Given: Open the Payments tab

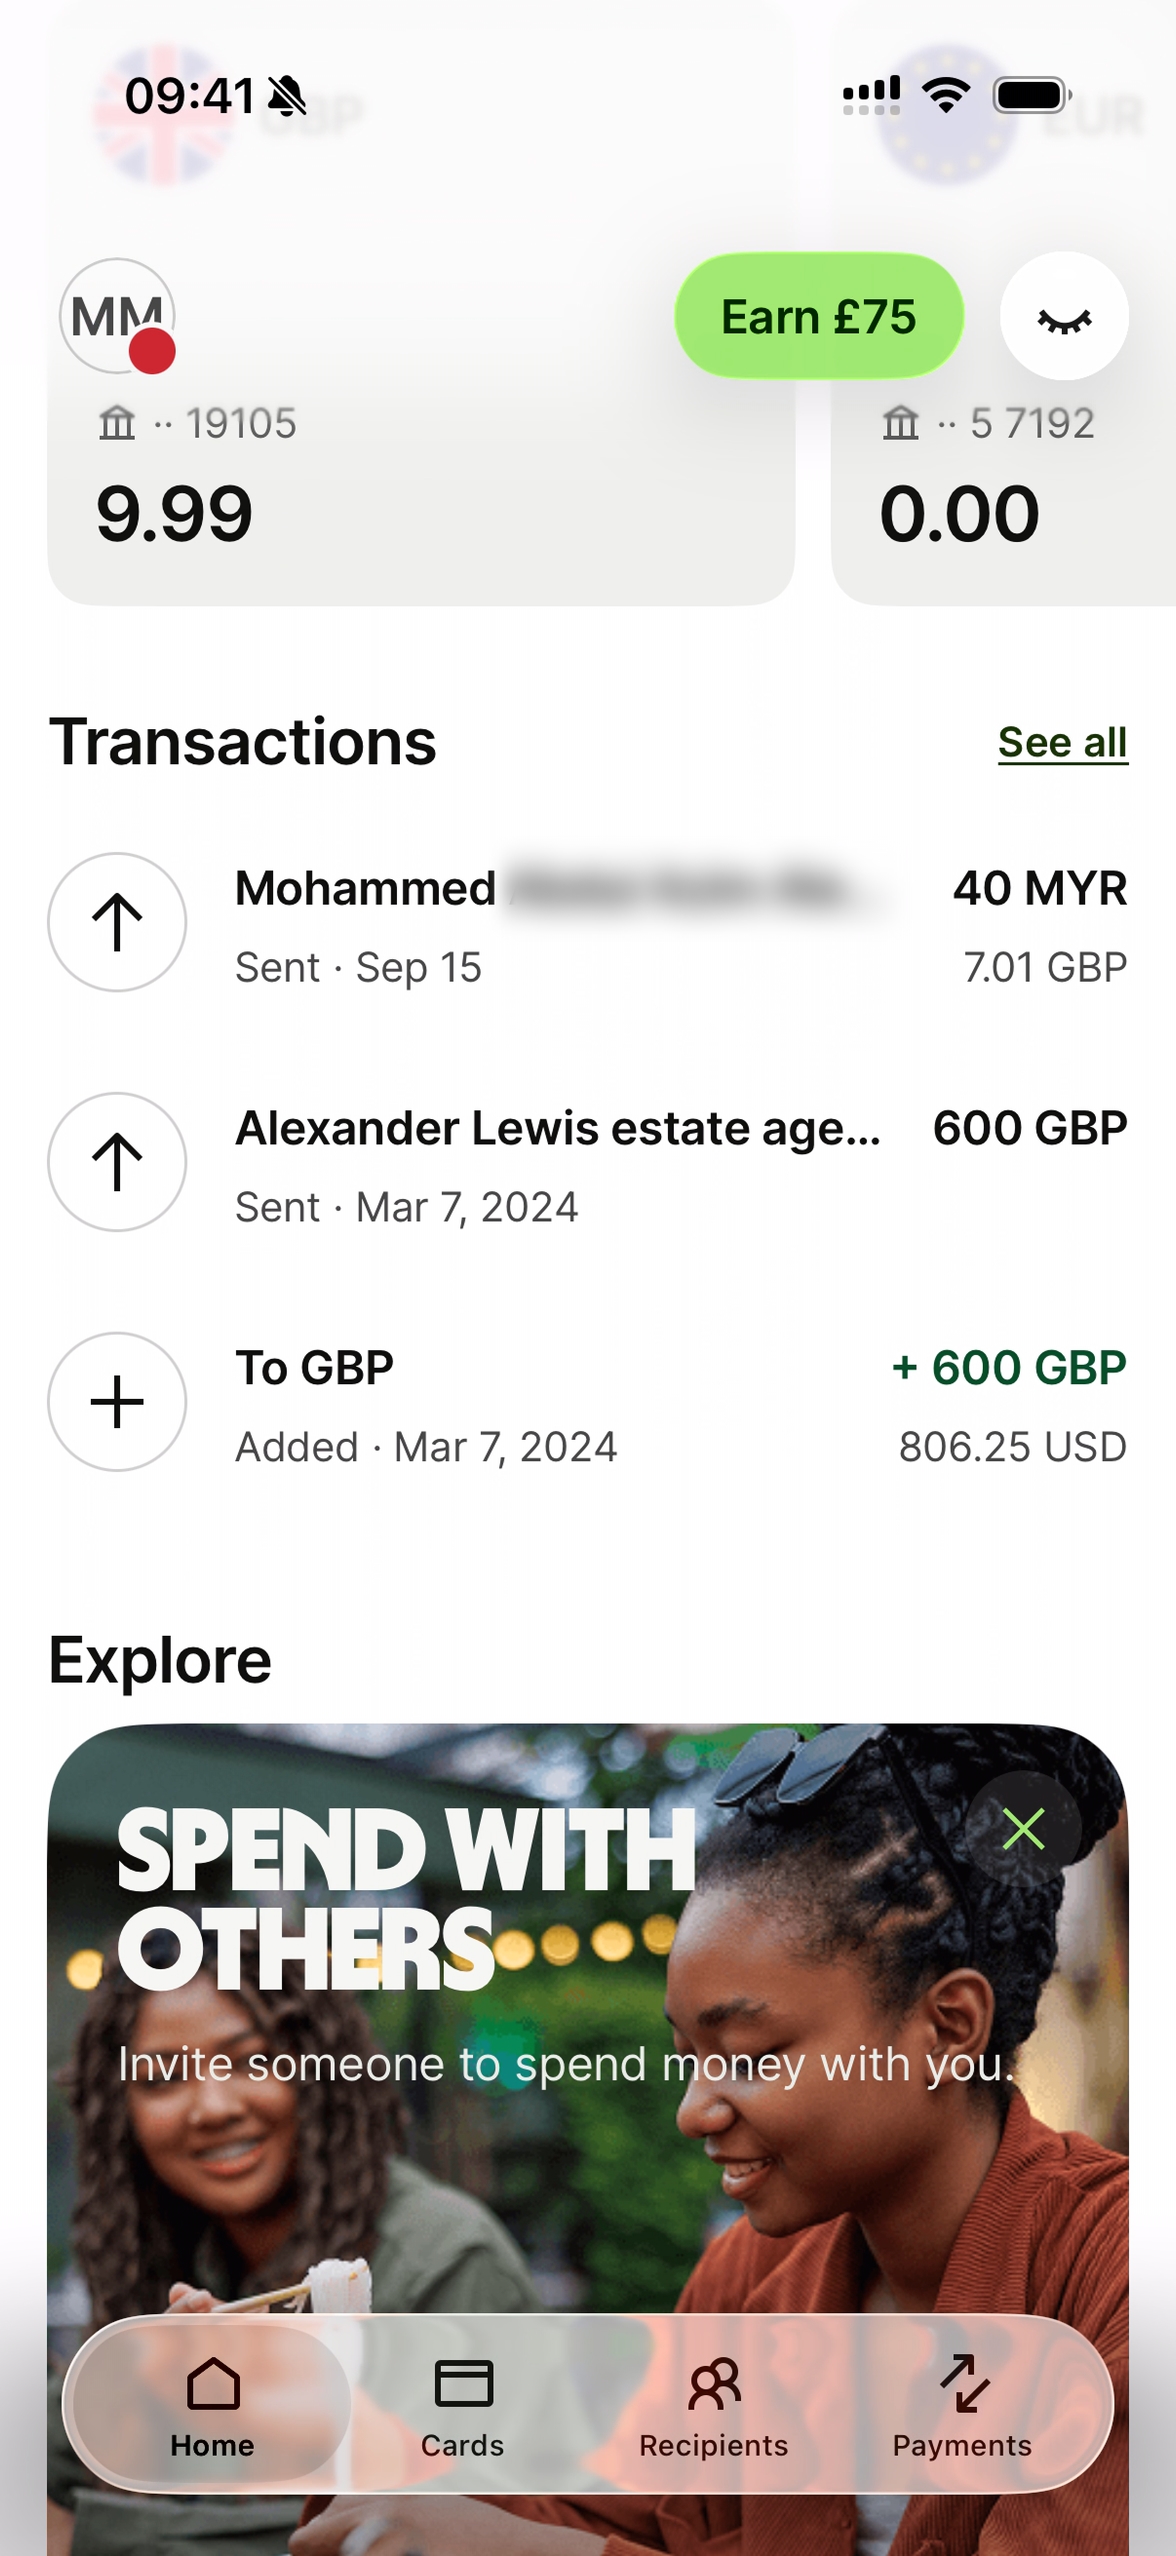Looking at the screenshot, I should [x=962, y=2404].
